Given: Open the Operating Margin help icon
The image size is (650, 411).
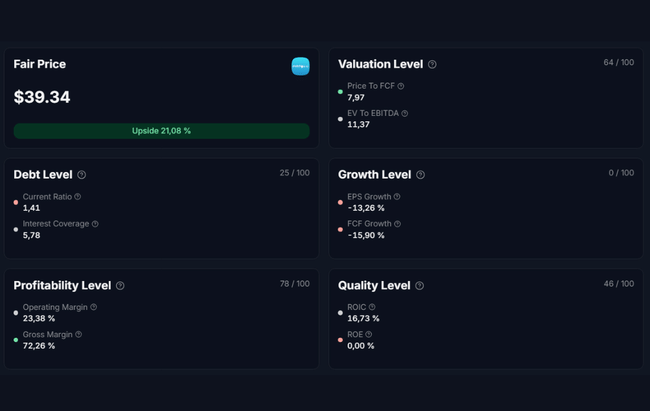Looking at the screenshot, I should coord(95,307).
